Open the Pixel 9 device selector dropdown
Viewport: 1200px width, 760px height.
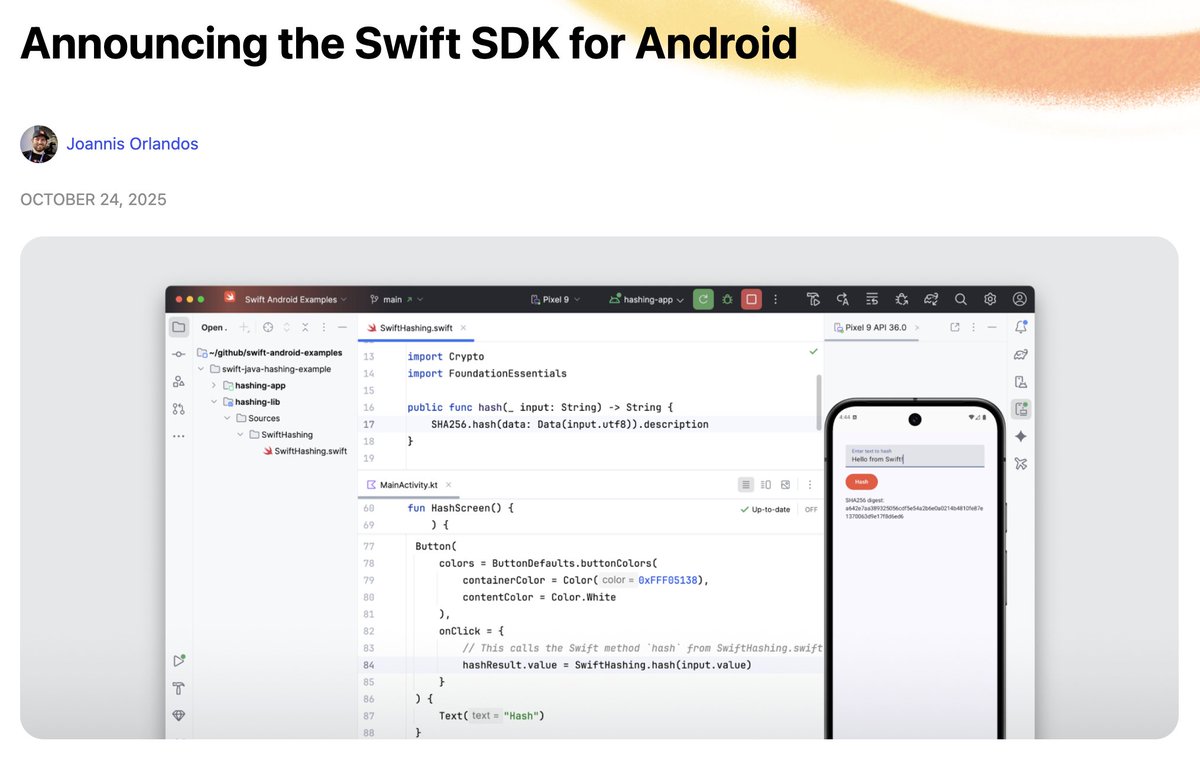pyautogui.click(x=554, y=299)
